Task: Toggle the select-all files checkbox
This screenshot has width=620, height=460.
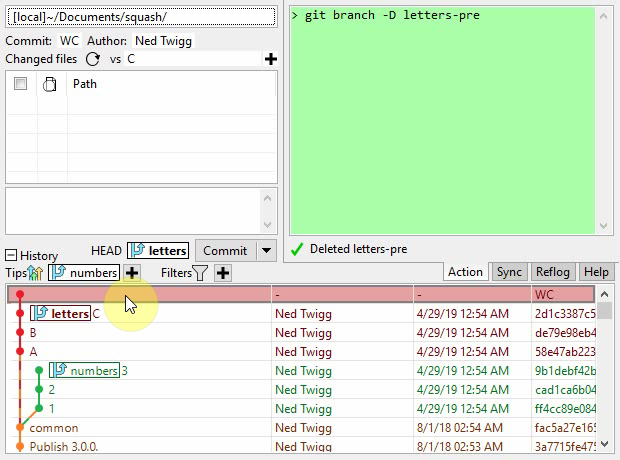Action: pyautogui.click(x=20, y=85)
